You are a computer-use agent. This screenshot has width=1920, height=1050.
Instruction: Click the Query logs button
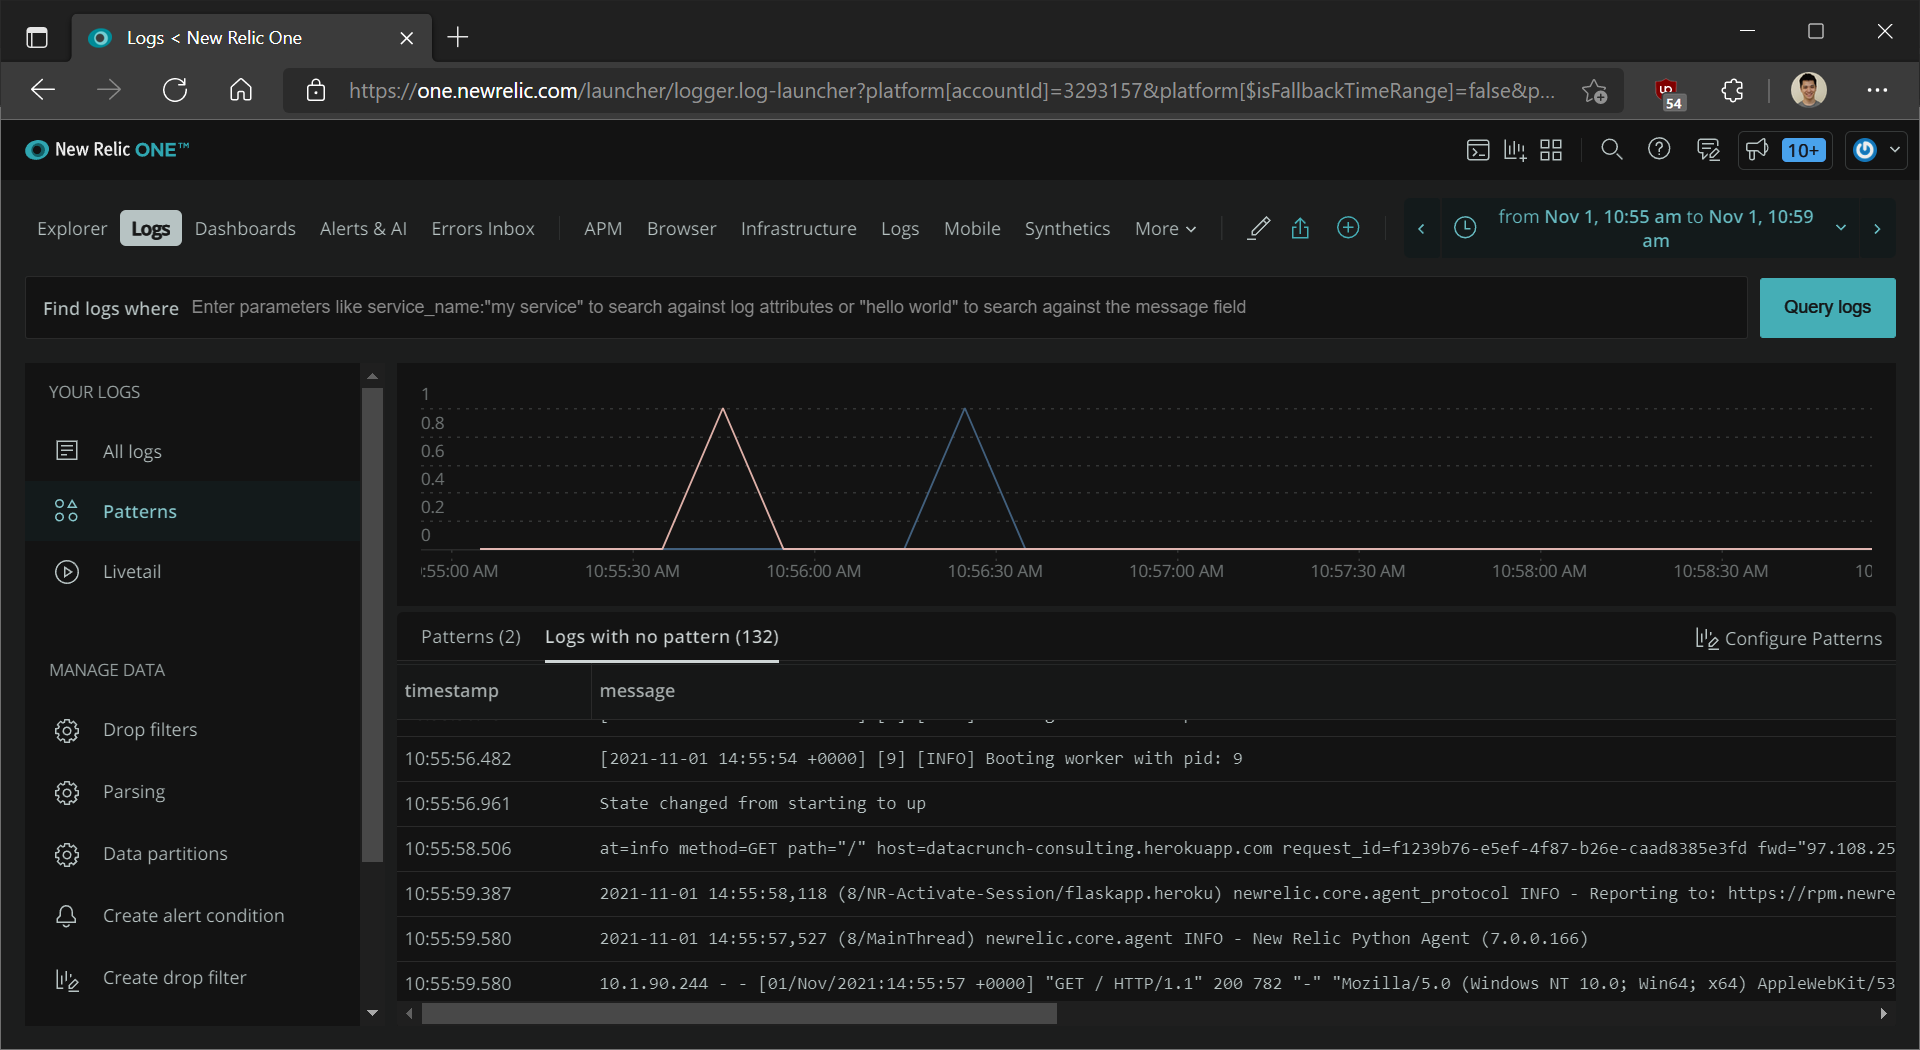coord(1827,307)
